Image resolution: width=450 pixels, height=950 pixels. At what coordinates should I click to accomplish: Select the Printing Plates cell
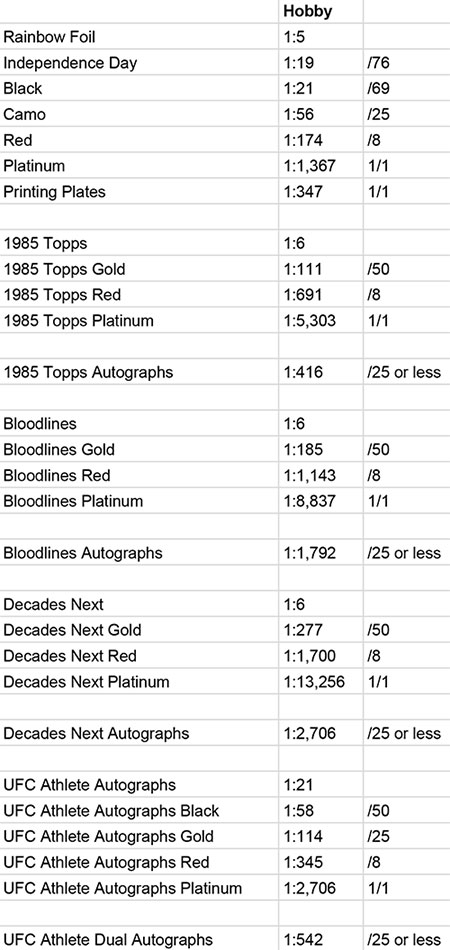[x=139, y=191]
